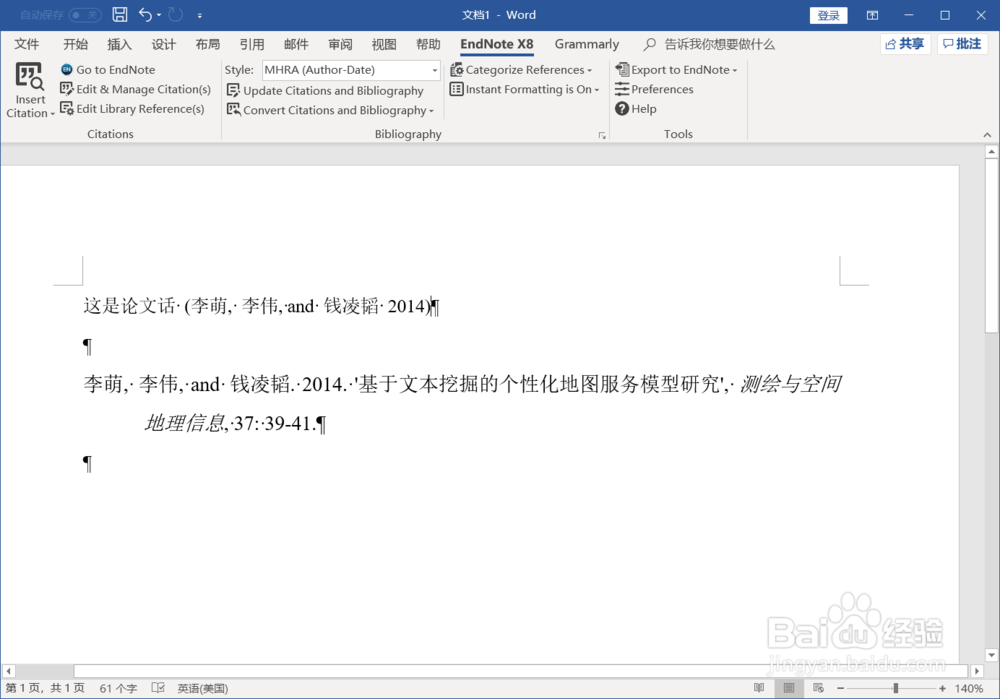This screenshot has width=1000, height=699.
Task: Click the Undo icon
Action: (x=145, y=15)
